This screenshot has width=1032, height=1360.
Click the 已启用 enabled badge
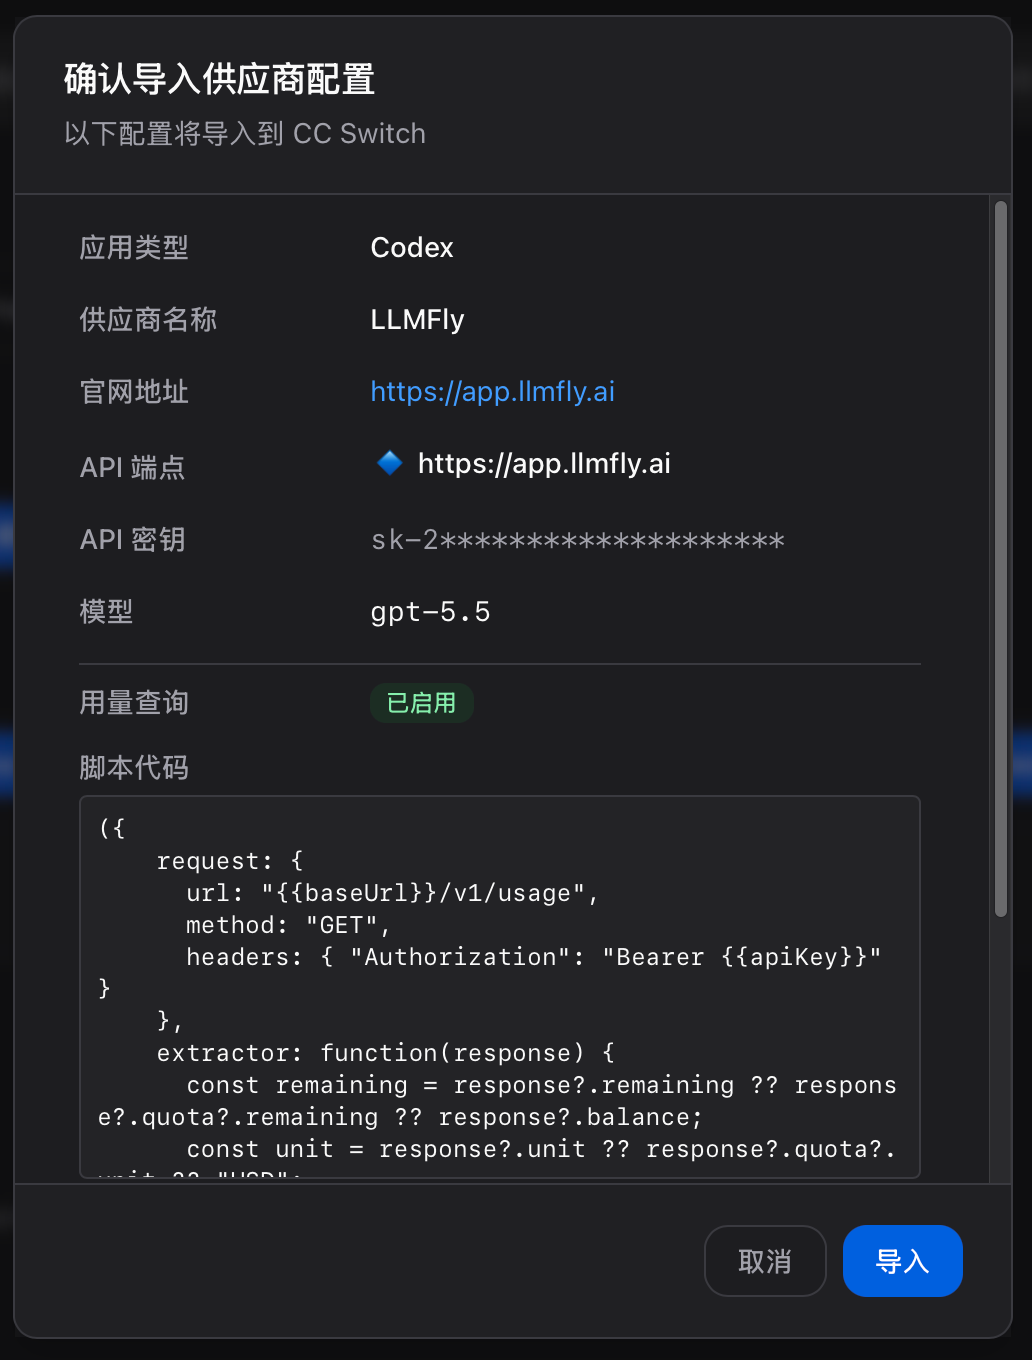(421, 703)
